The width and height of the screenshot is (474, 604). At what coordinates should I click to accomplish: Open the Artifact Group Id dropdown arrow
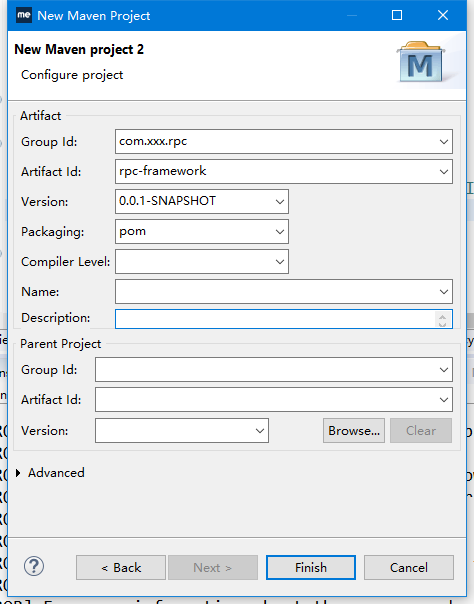coord(444,142)
